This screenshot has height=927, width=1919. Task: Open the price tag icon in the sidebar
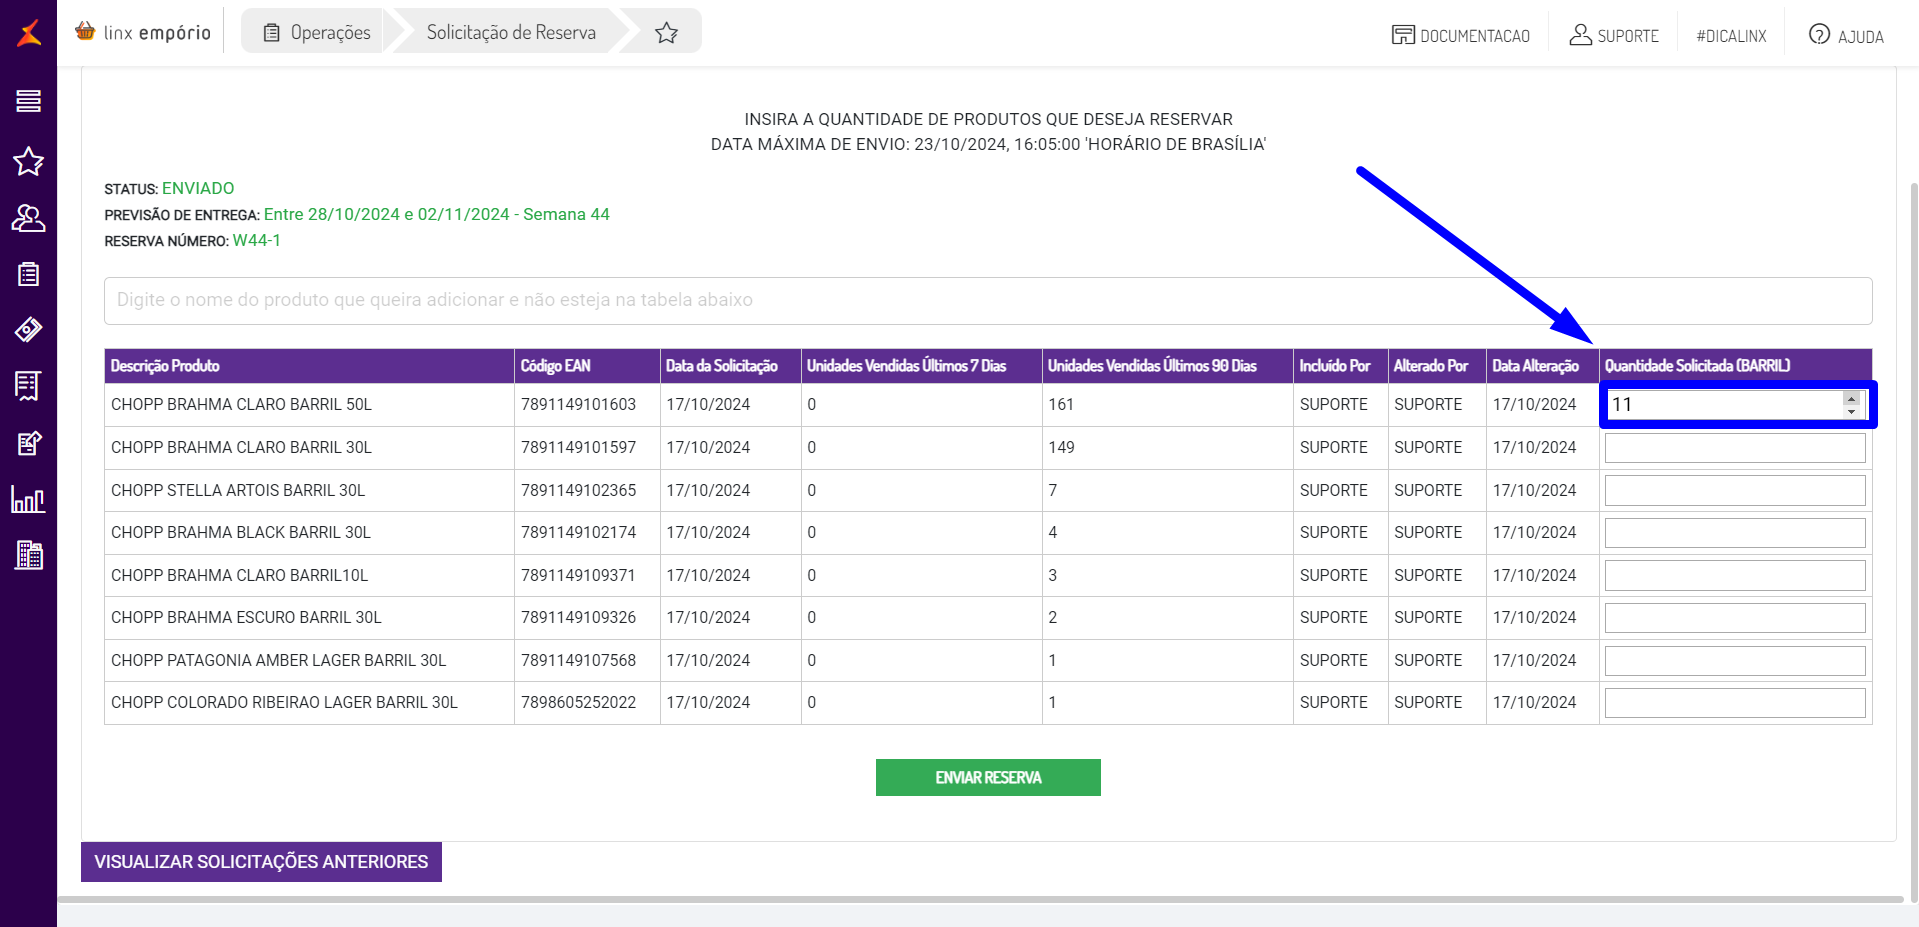28,329
